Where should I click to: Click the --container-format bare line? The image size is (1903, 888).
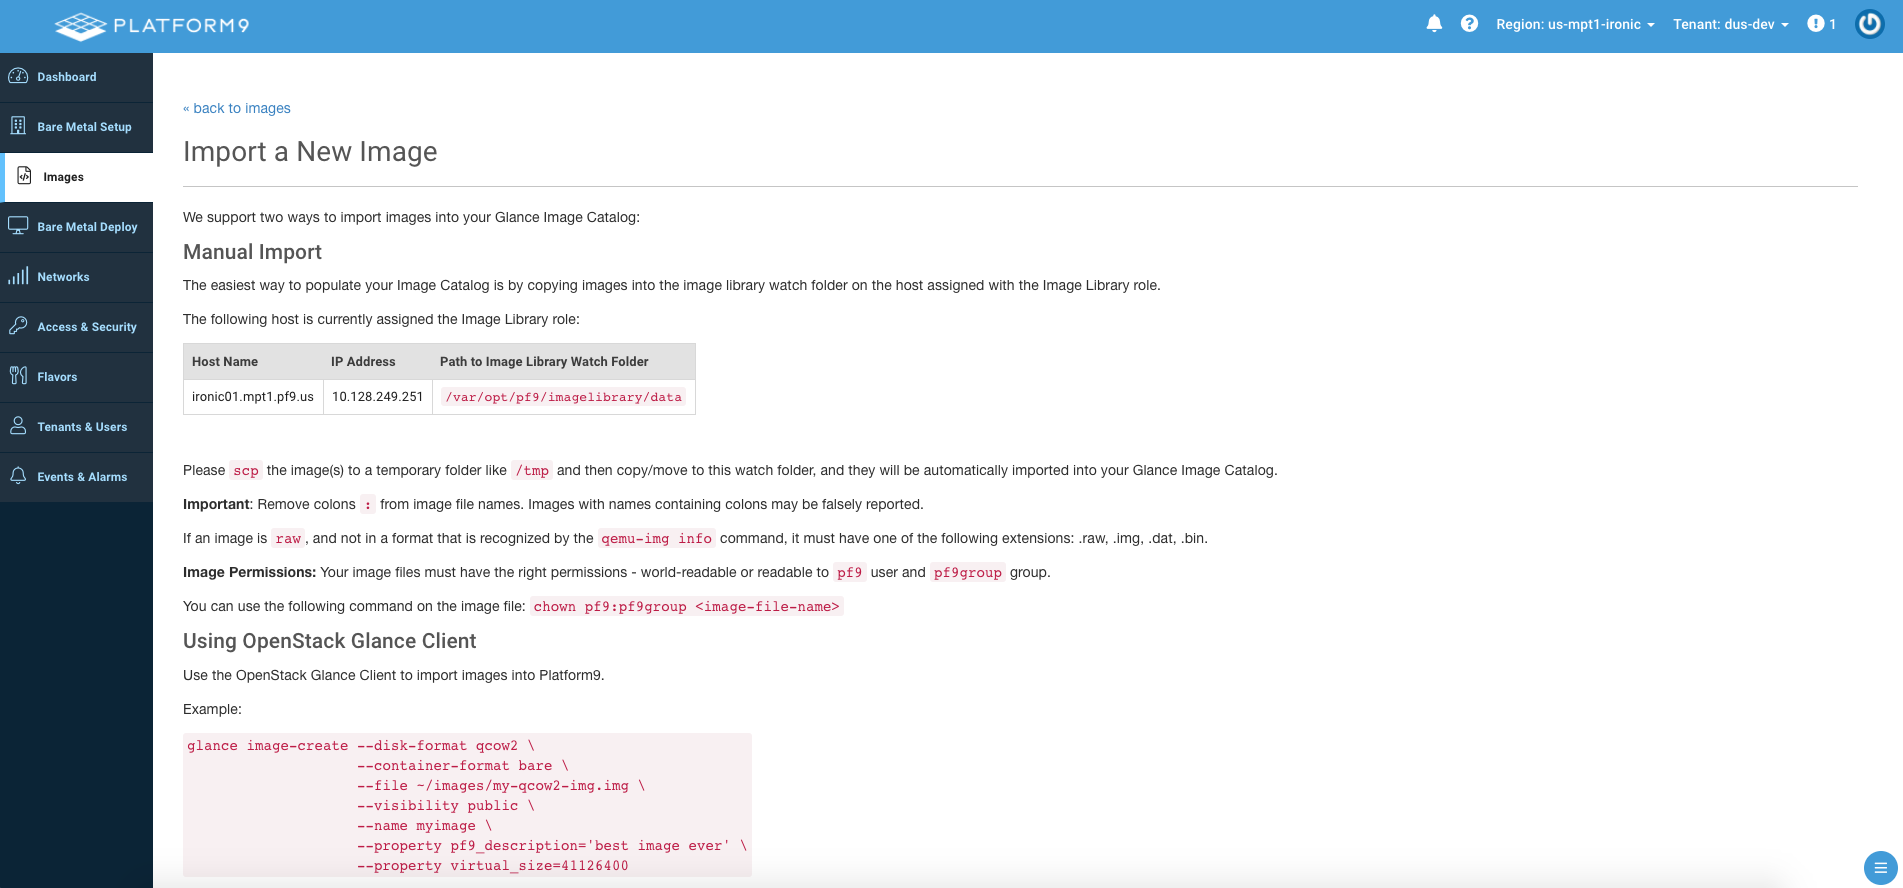click(x=463, y=766)
